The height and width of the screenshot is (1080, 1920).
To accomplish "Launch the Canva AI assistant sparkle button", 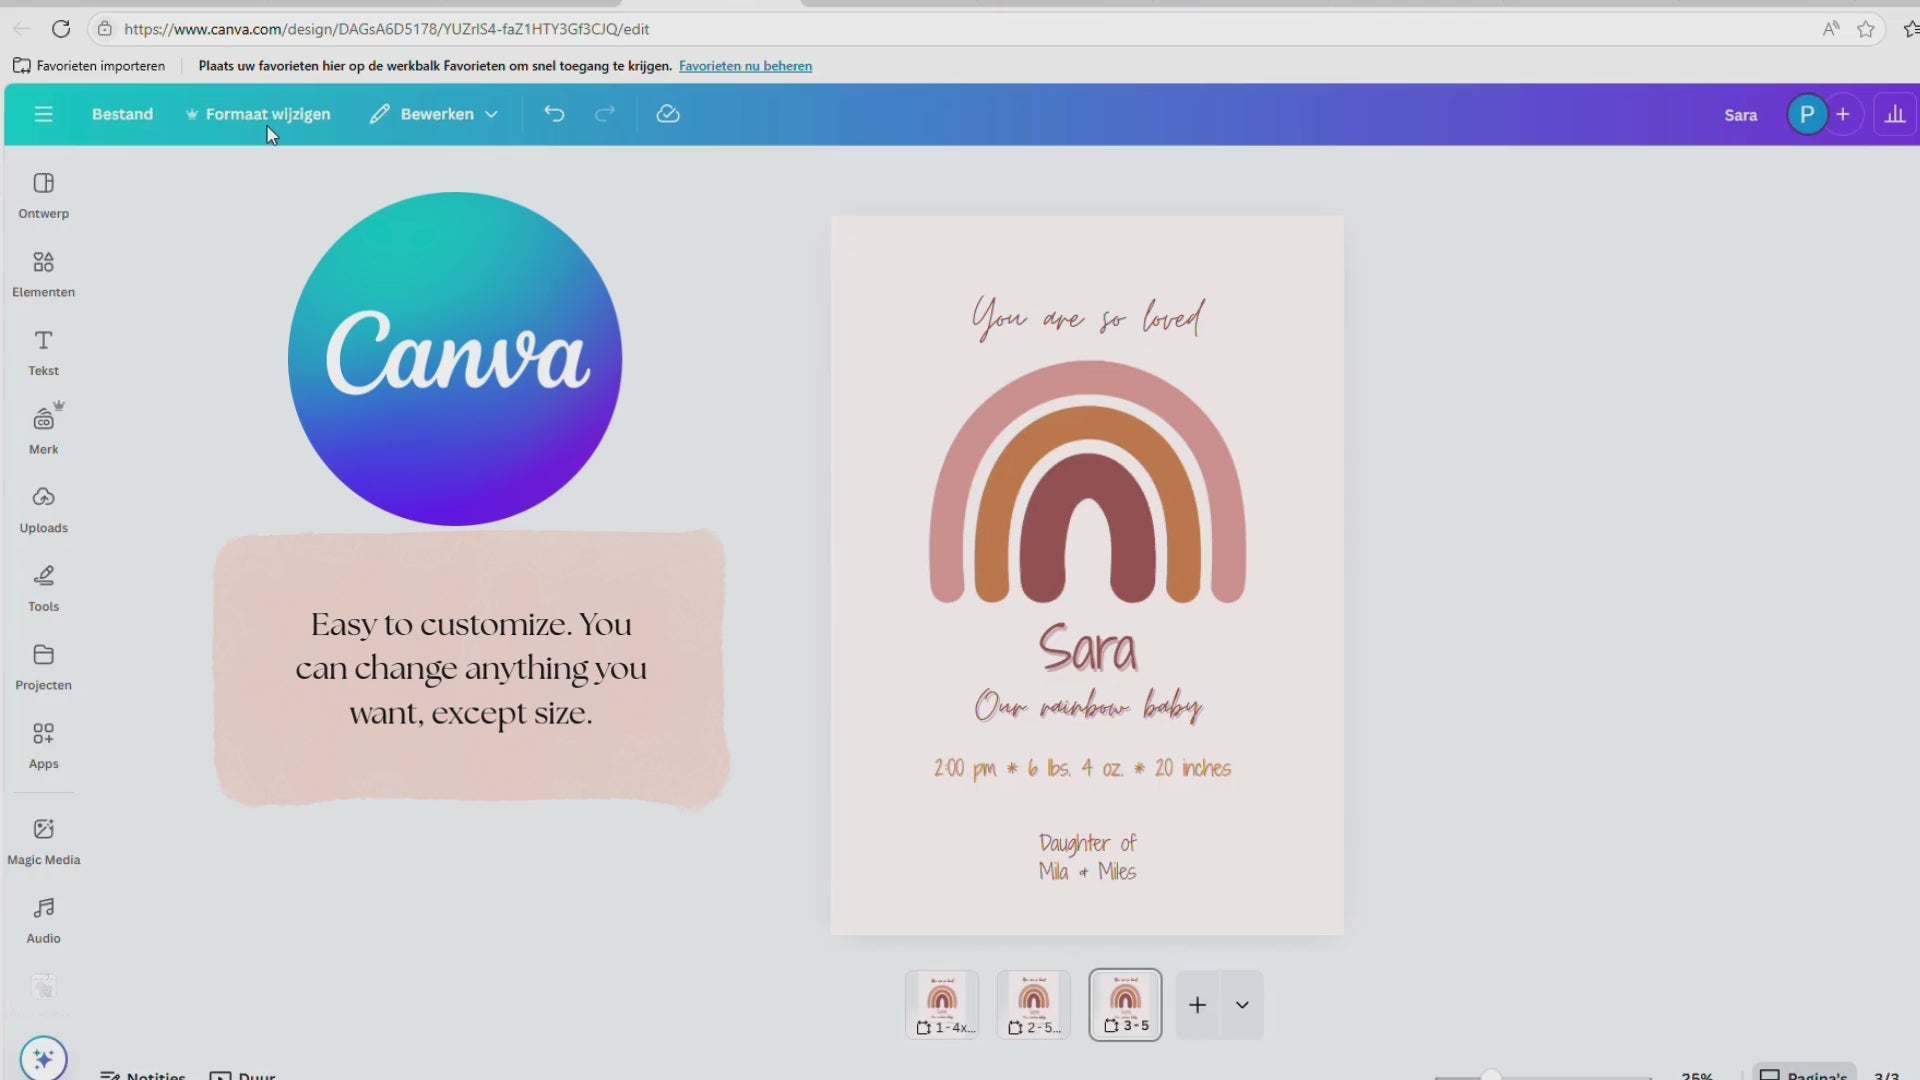I will 43,1058.
